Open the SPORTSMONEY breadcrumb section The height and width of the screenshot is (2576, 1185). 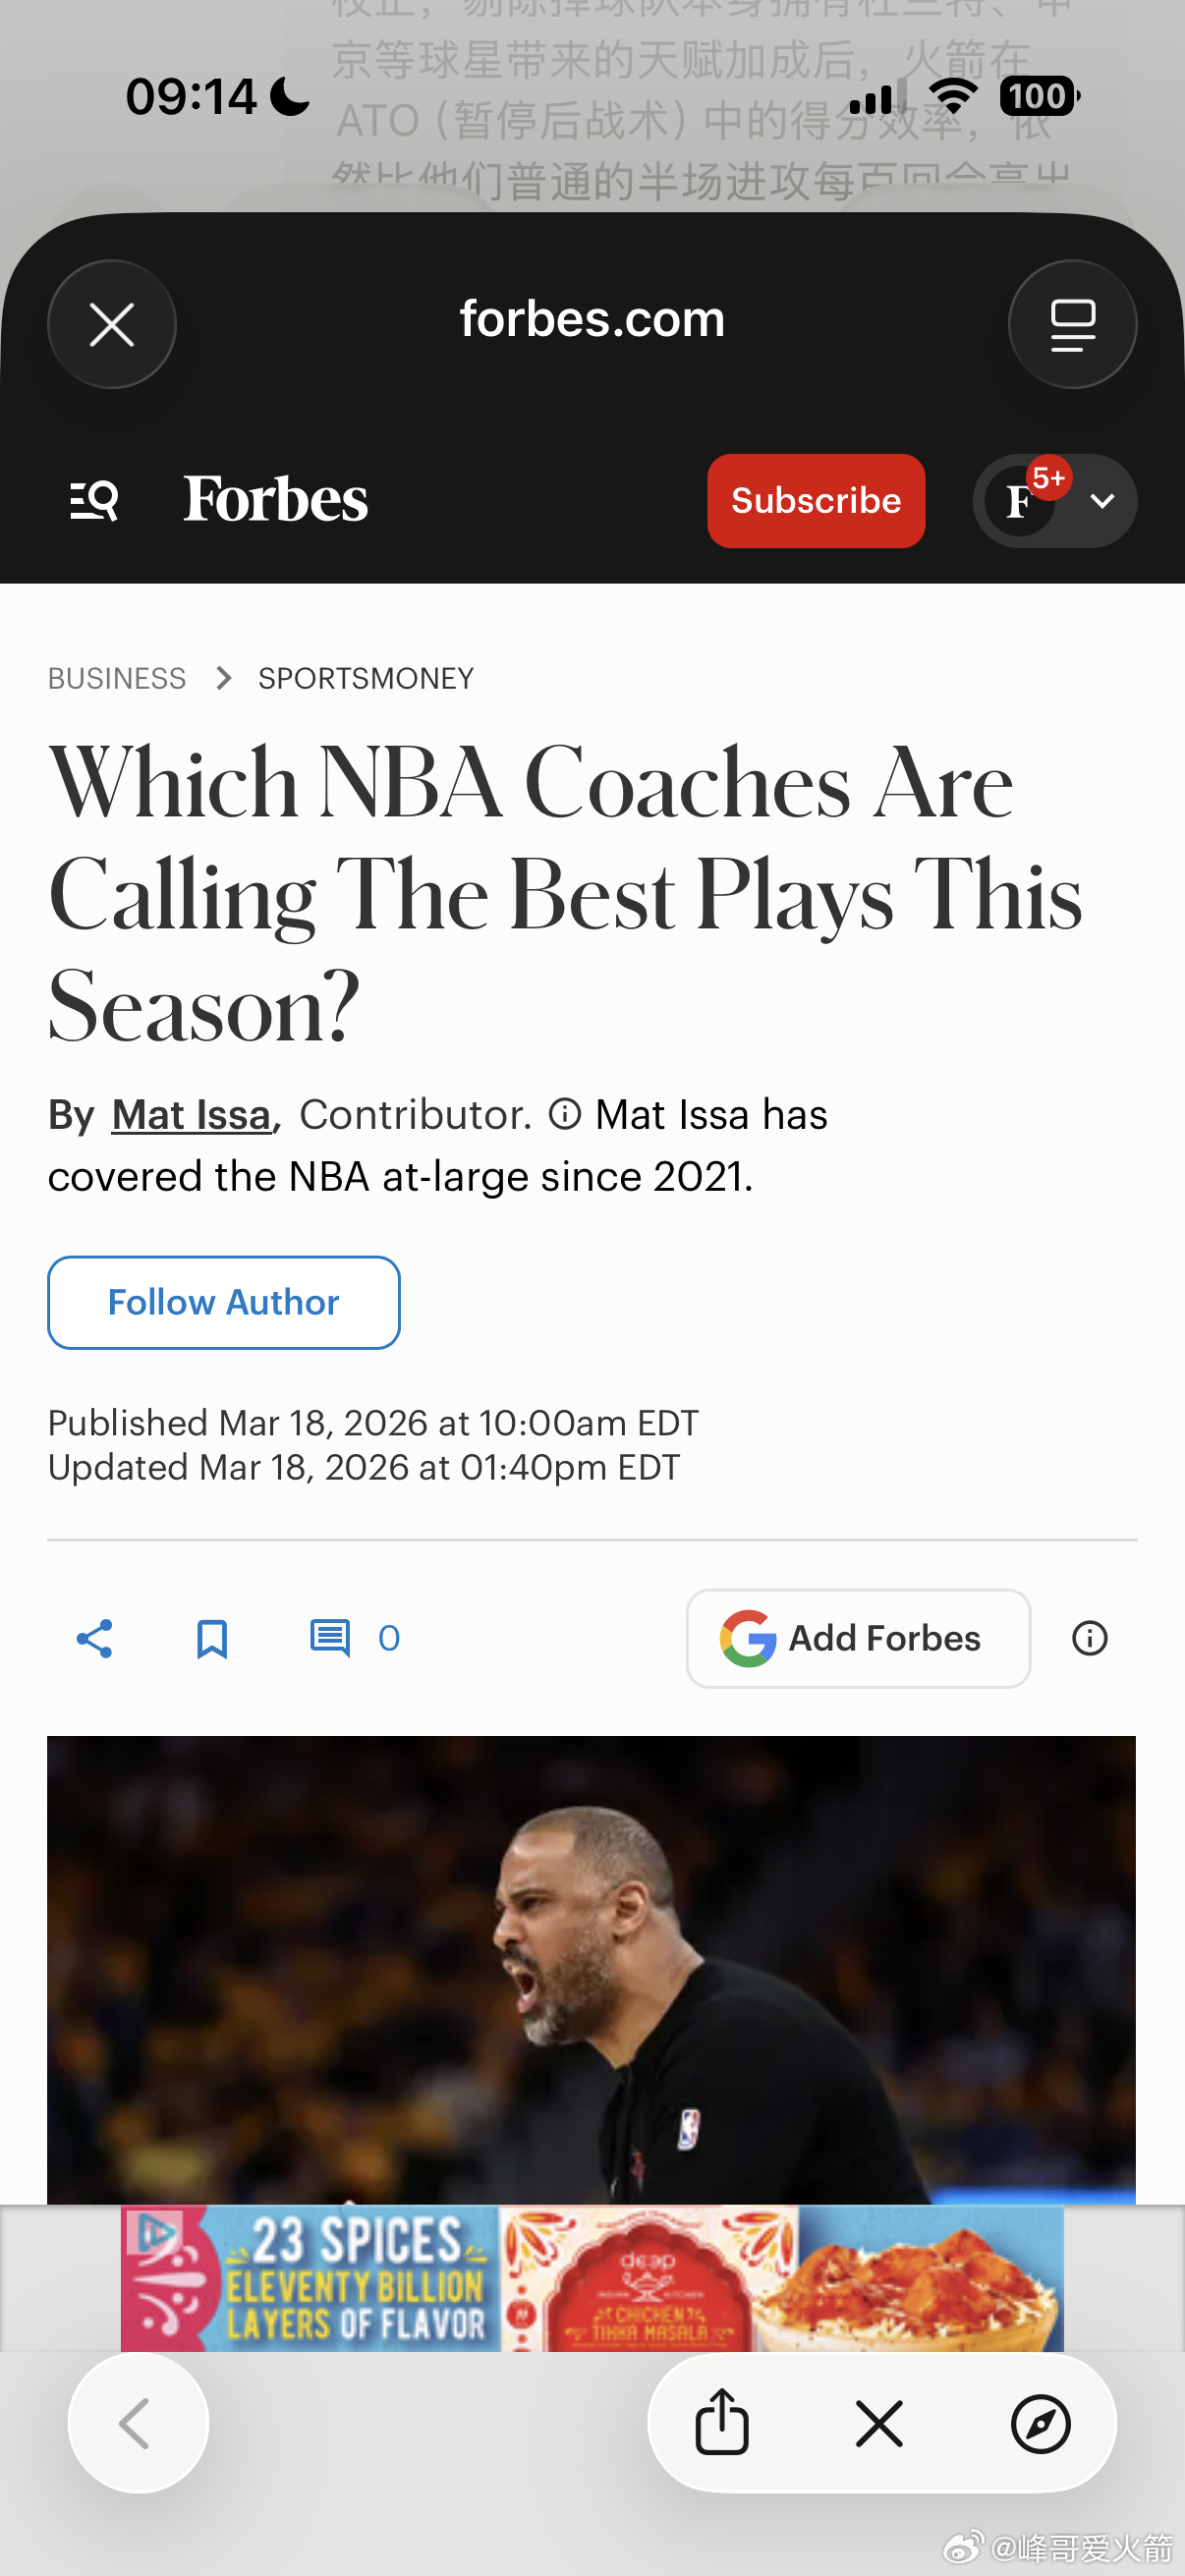(x=366, y=679)
